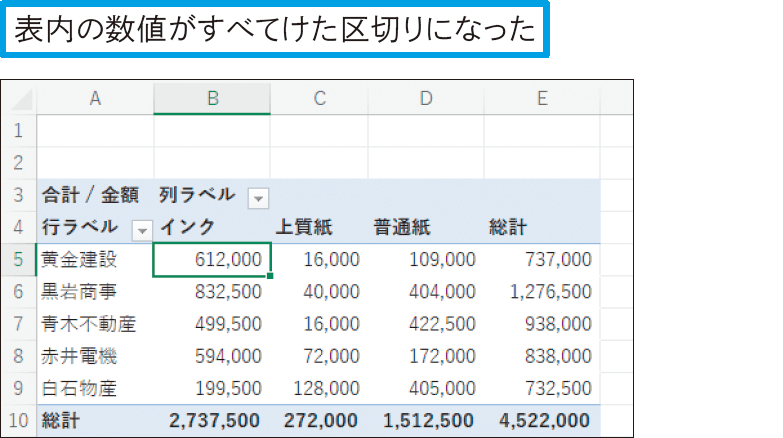Click cell with value 838,000
783x438 pixels.
542,356
